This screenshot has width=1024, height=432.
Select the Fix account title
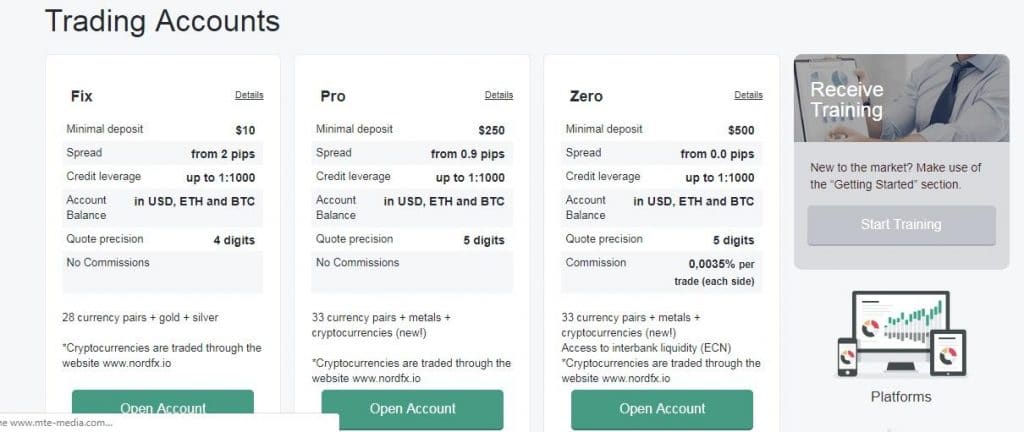[x=82, y=97]
